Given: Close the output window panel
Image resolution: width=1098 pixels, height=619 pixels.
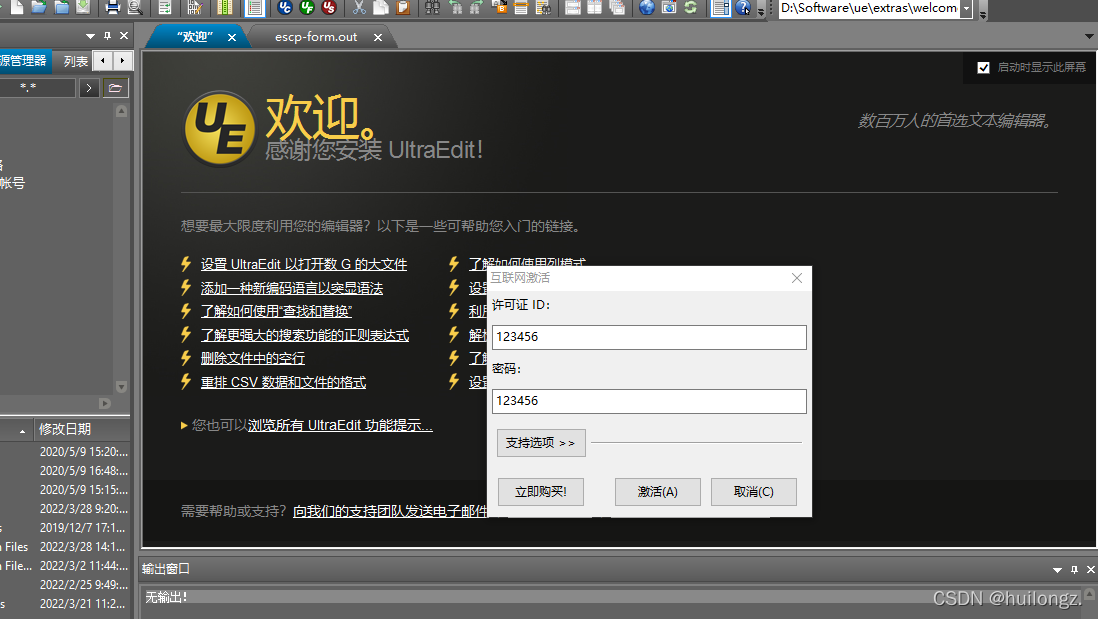Looking at the screenshot, I should [1090, 569].
